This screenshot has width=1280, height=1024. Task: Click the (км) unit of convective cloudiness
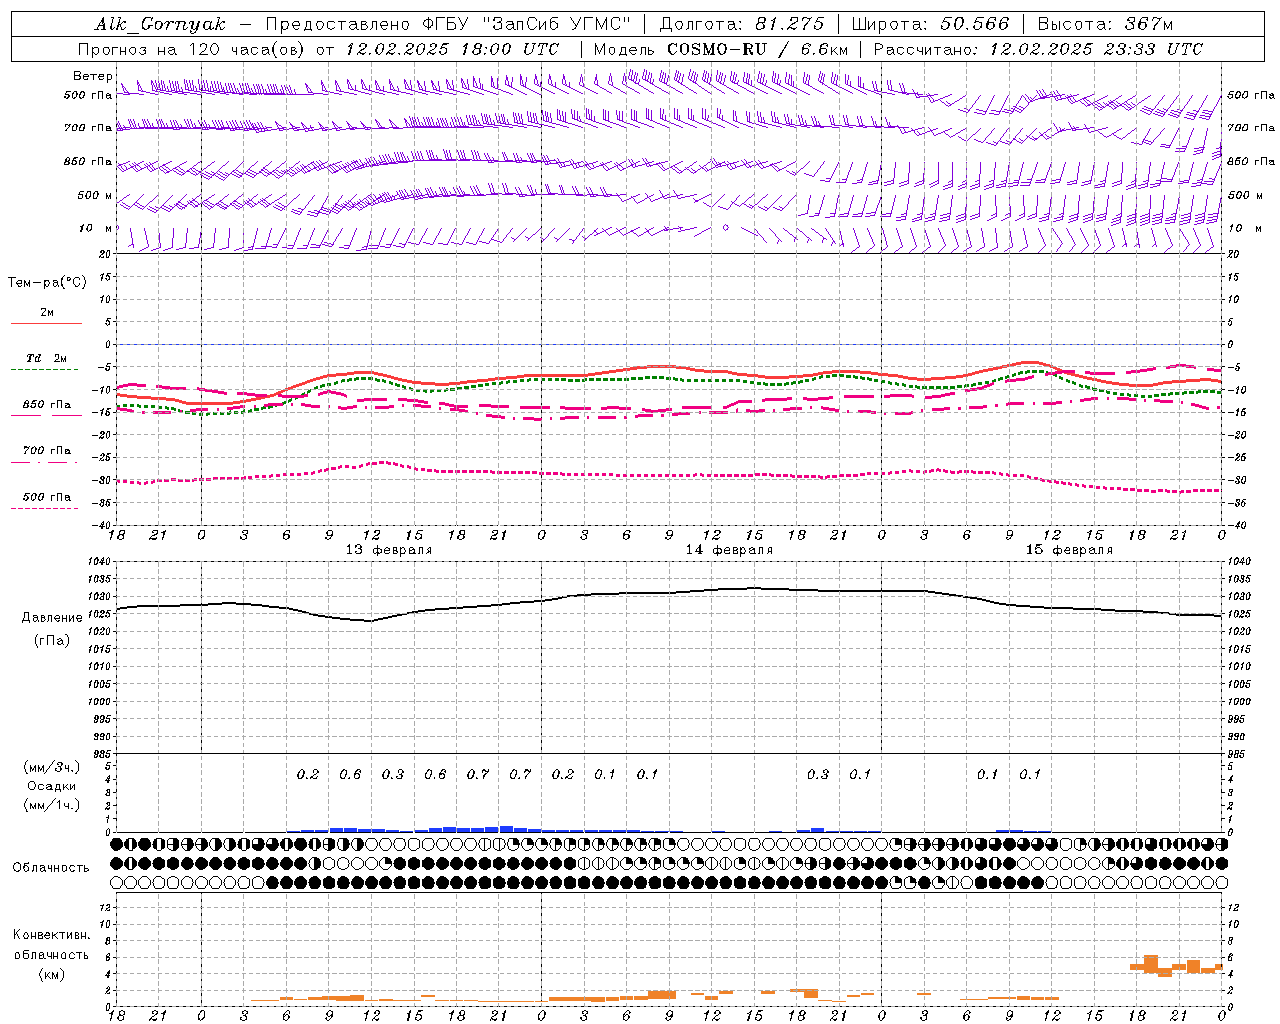click(52, 974)
